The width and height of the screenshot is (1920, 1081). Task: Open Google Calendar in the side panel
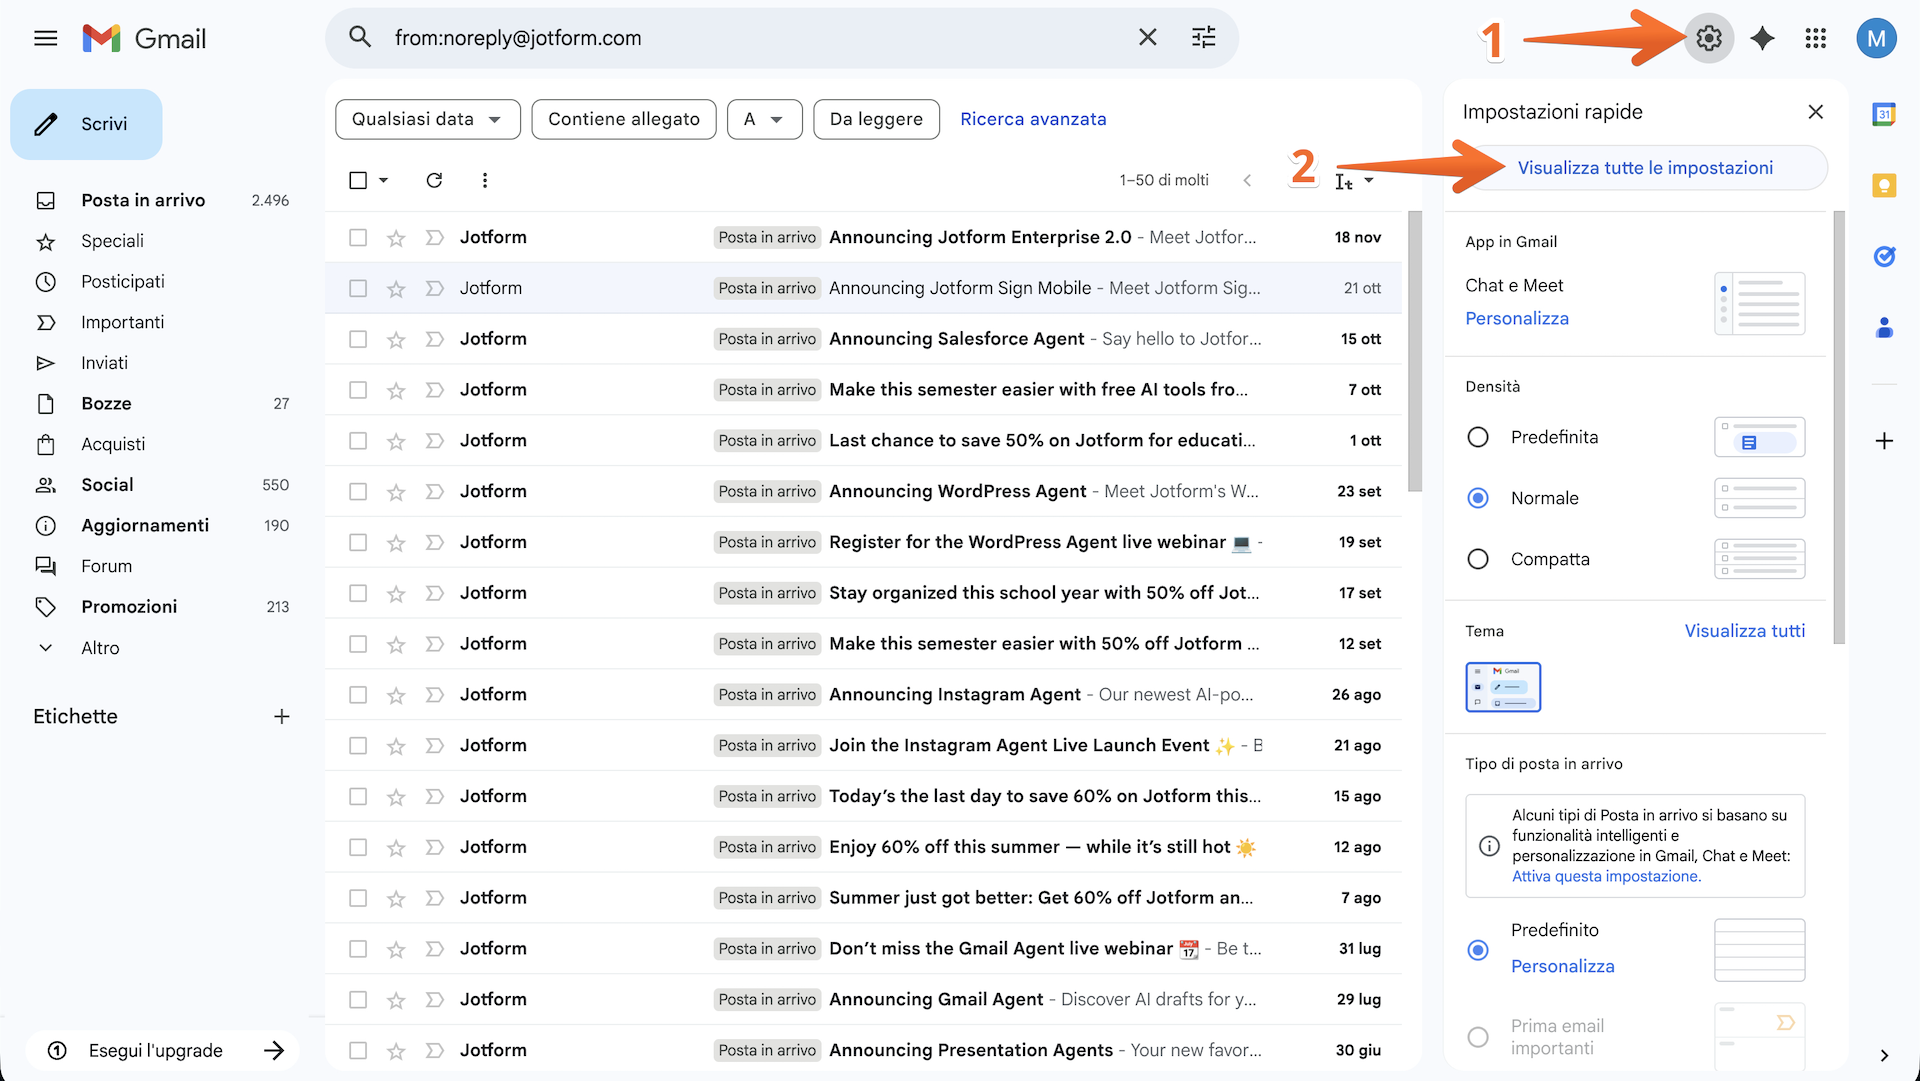pos(1885,114)
